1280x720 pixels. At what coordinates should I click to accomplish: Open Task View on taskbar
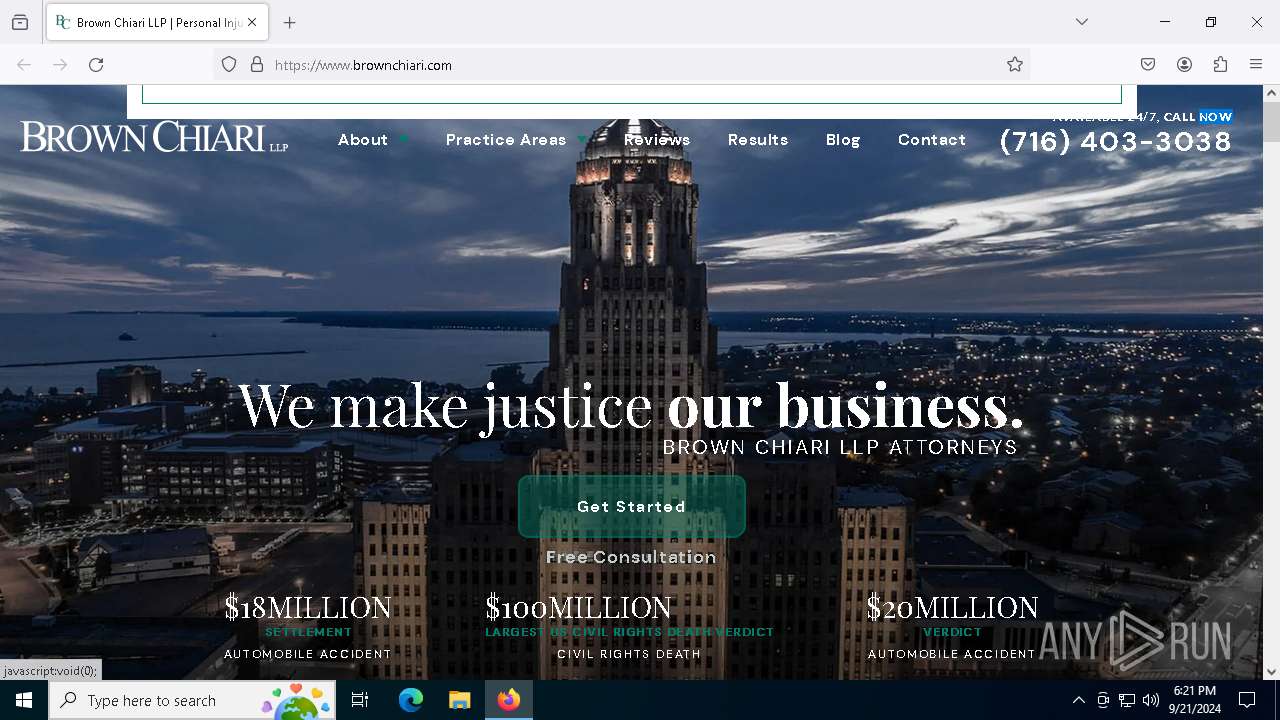tap(360, 700)
